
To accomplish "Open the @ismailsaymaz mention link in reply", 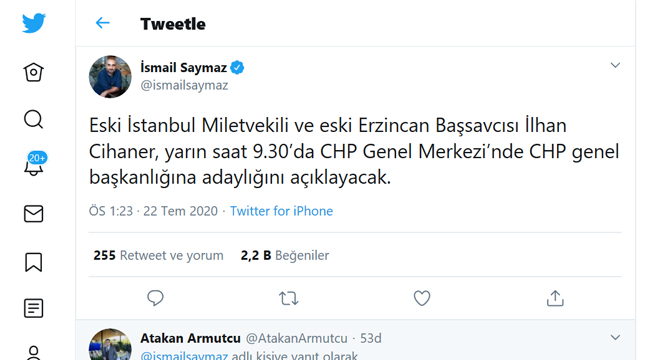I will [184, 356].
